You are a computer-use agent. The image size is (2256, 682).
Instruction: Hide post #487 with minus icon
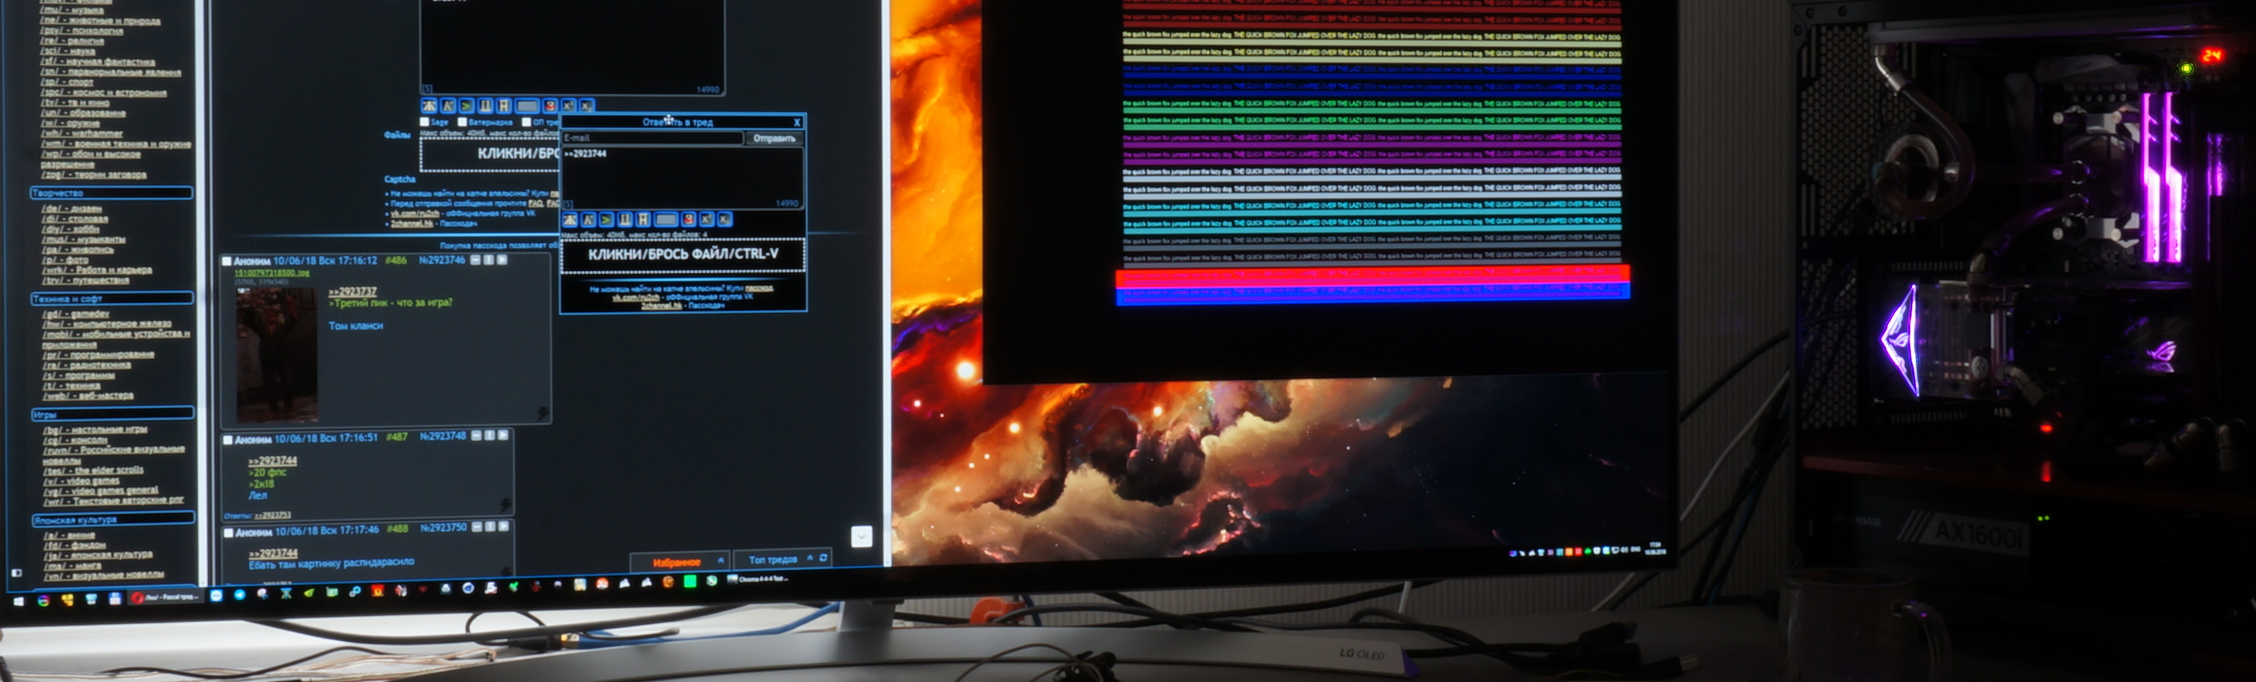477,436
